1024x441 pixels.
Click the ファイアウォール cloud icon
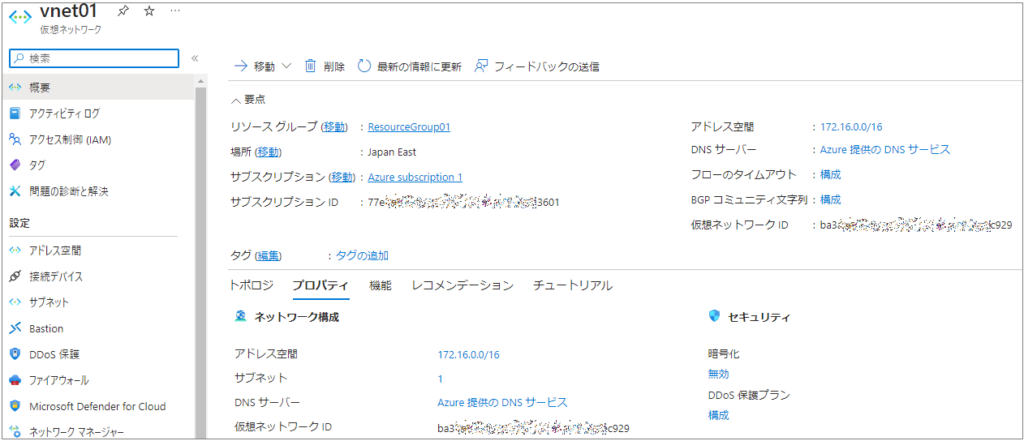16,380
